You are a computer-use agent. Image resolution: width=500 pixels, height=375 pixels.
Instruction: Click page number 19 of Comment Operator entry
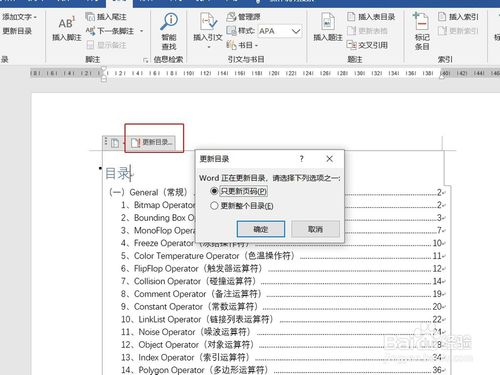tap(437, 294)
